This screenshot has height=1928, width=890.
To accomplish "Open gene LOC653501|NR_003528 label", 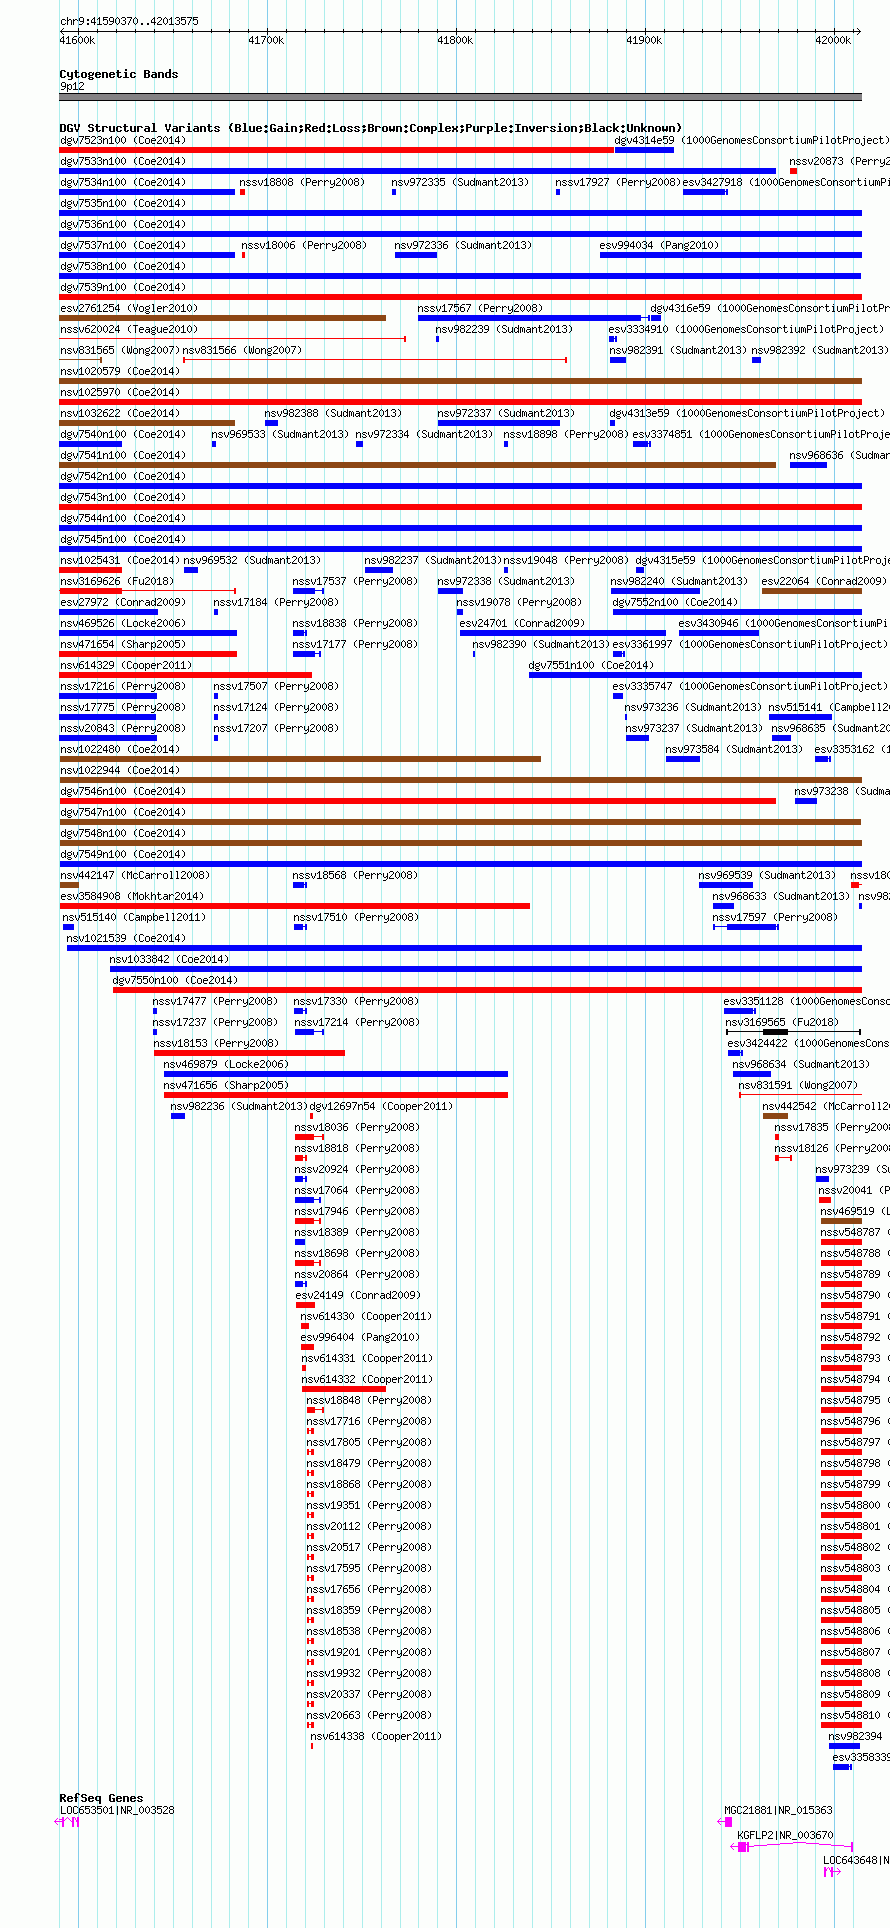I will (x=117, y=1810).
